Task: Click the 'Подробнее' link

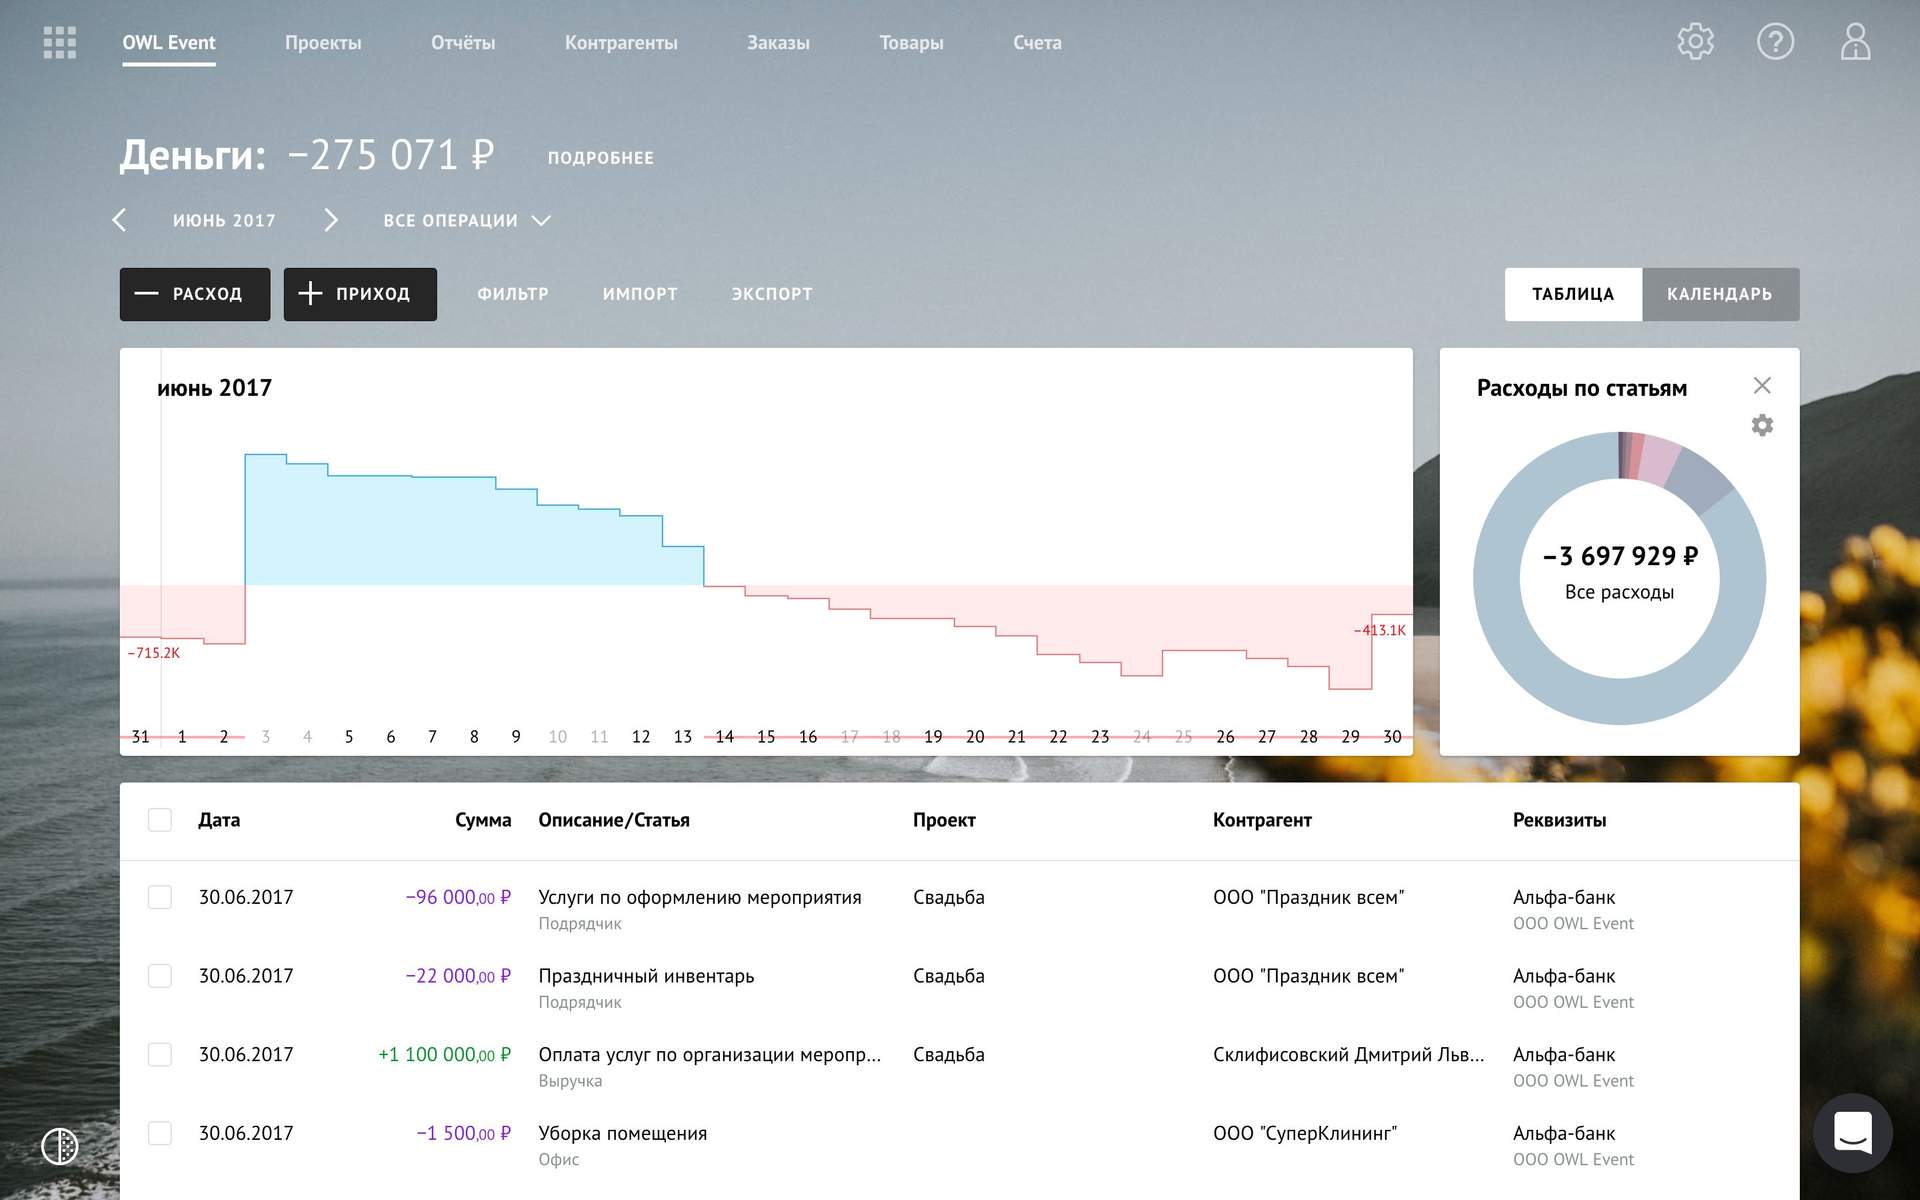Action: click(600, 158)
